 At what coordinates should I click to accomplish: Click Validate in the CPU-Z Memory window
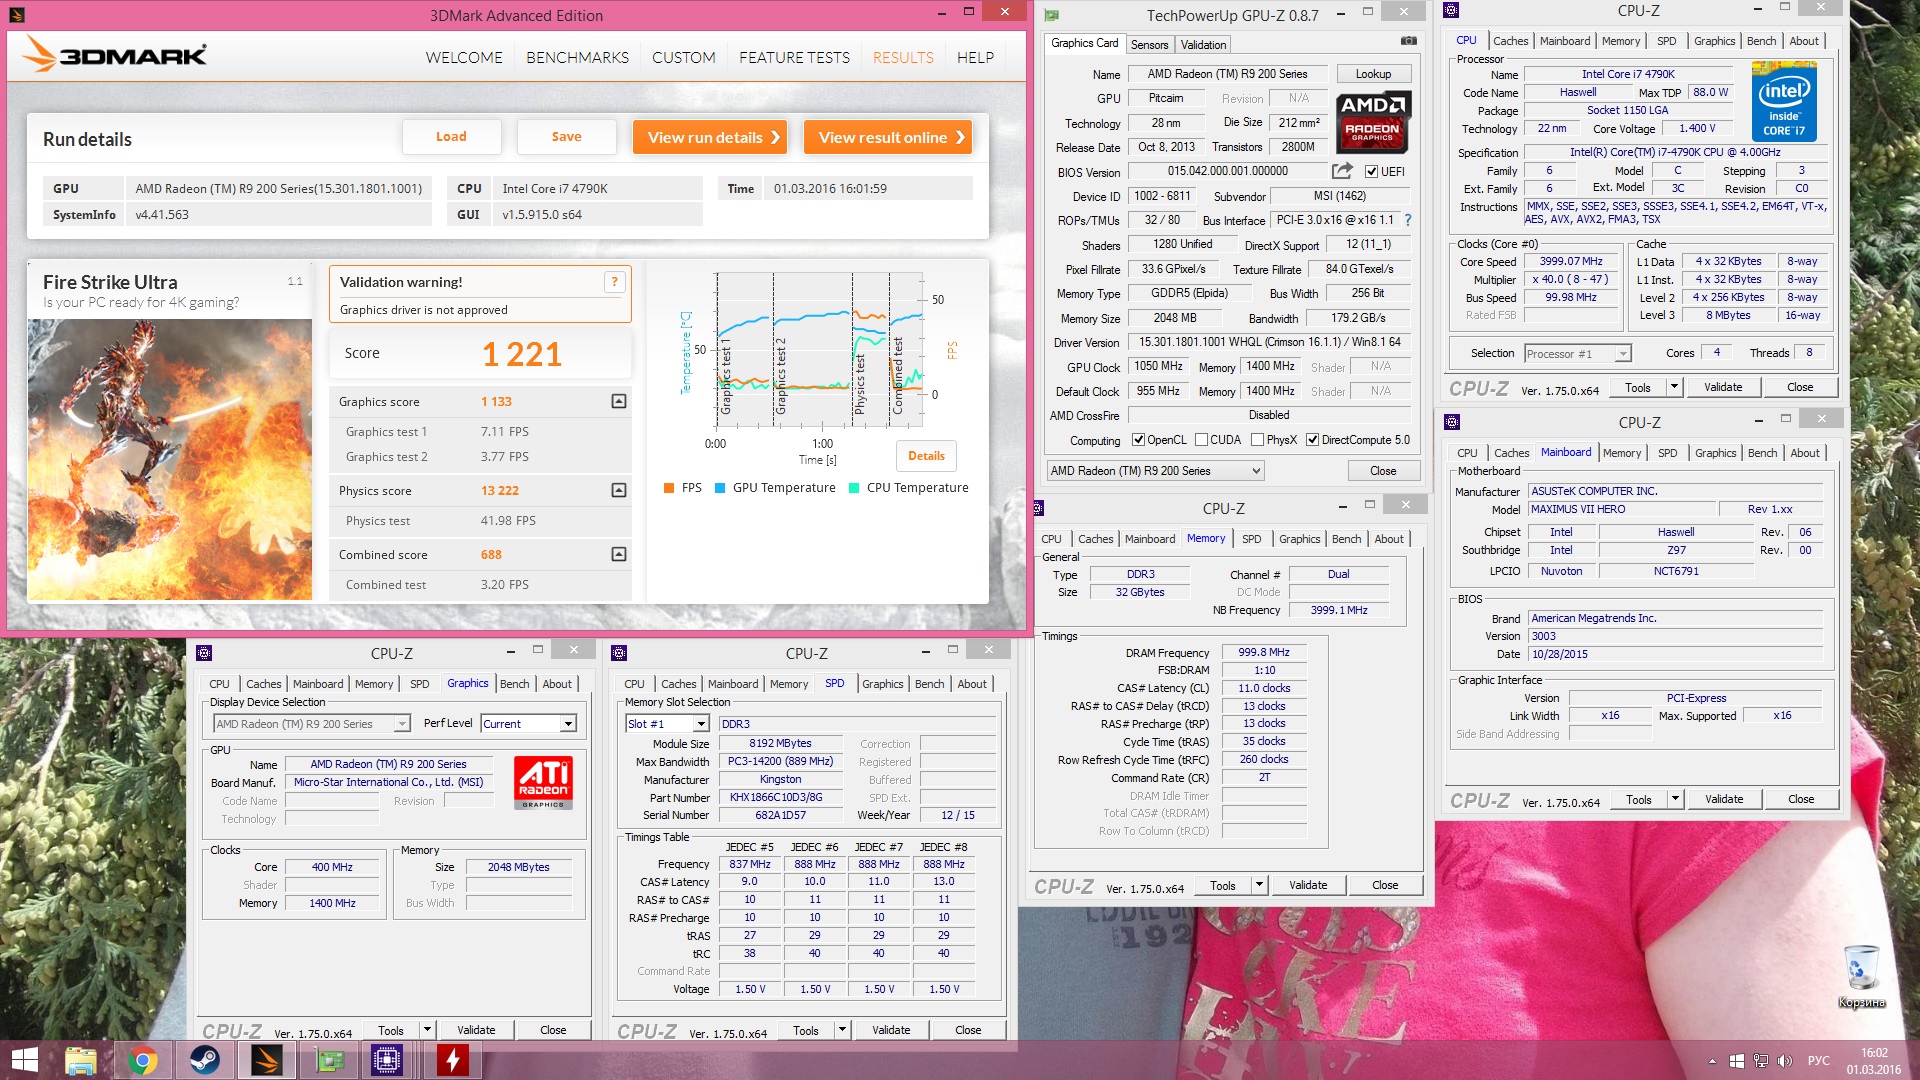1308,885
